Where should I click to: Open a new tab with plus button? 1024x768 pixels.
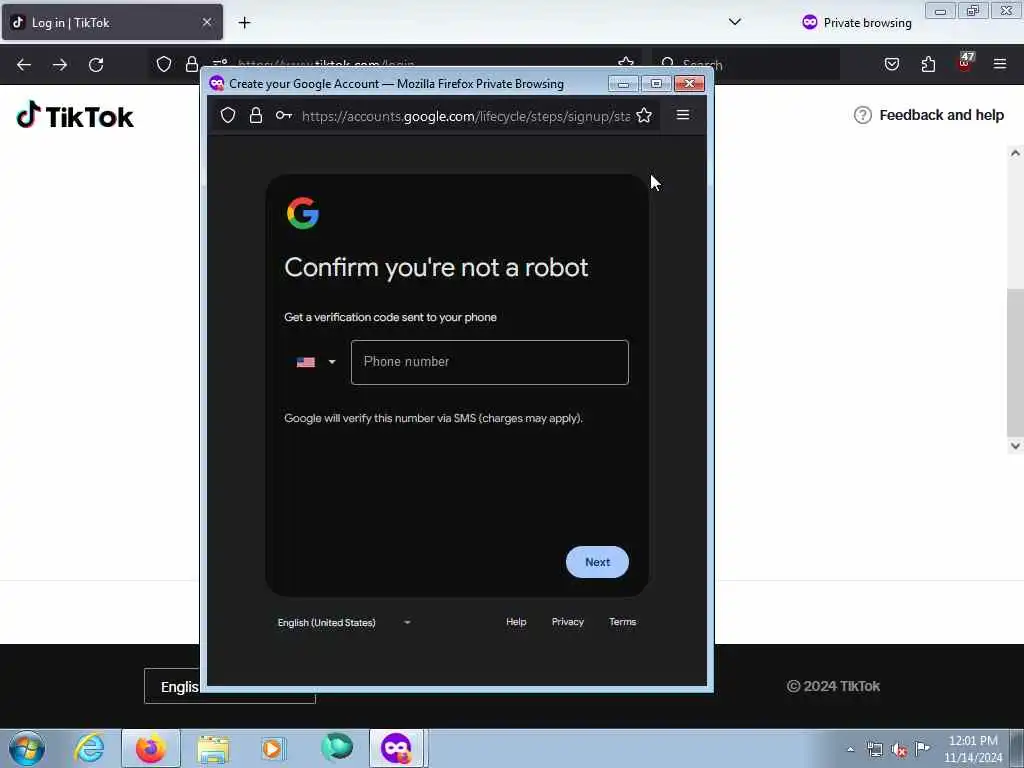point(244,23)
